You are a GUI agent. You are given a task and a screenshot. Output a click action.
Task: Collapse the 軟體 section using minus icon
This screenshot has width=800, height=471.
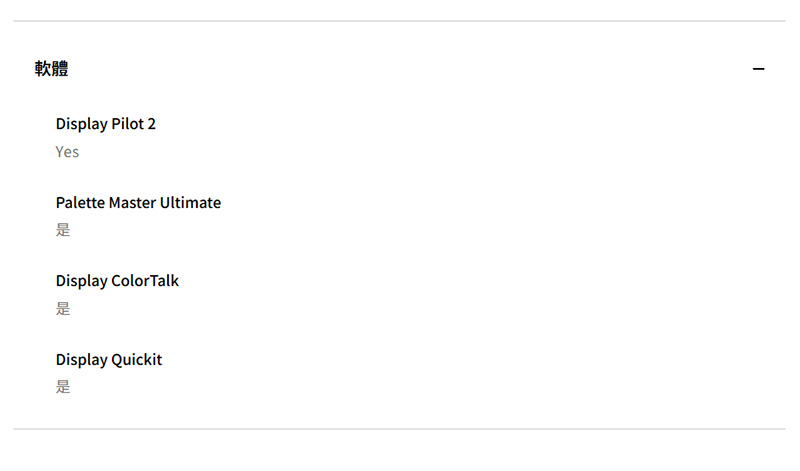click(758, 69)
